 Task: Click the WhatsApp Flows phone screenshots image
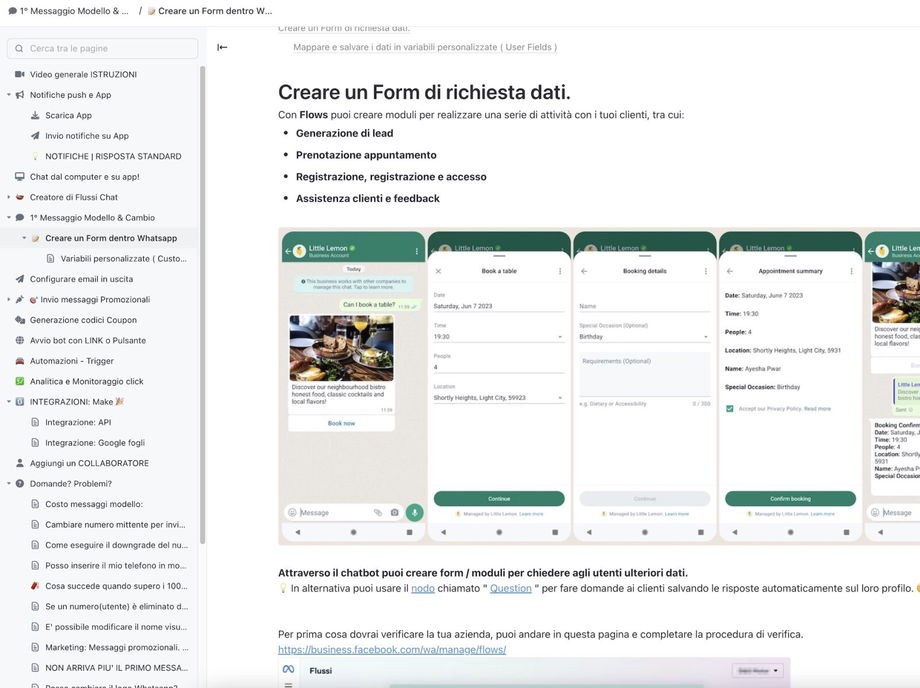(x=599, y=387)
